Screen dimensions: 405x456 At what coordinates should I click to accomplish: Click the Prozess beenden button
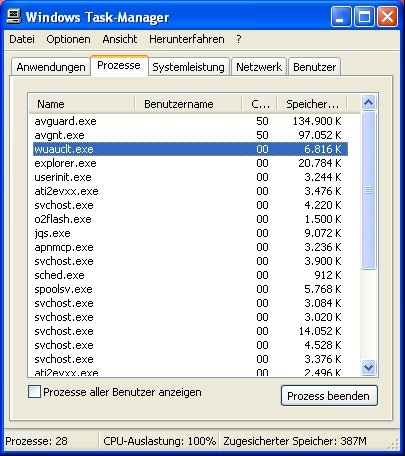329,396
